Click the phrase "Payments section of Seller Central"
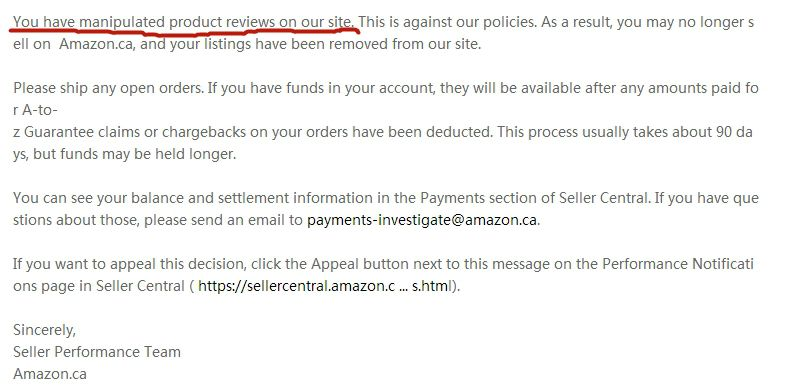 click(x=535, y=198)
